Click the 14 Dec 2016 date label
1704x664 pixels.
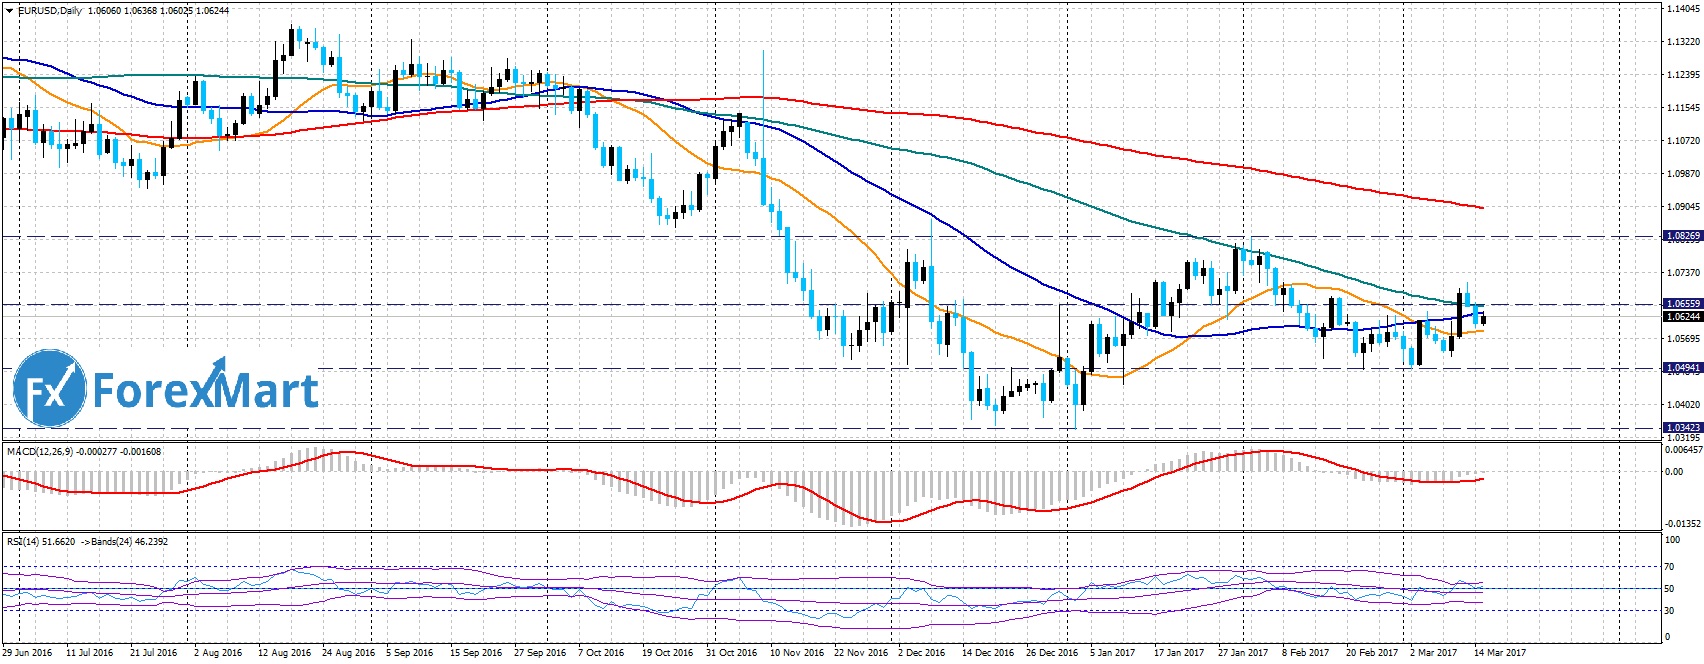(988, 654)
